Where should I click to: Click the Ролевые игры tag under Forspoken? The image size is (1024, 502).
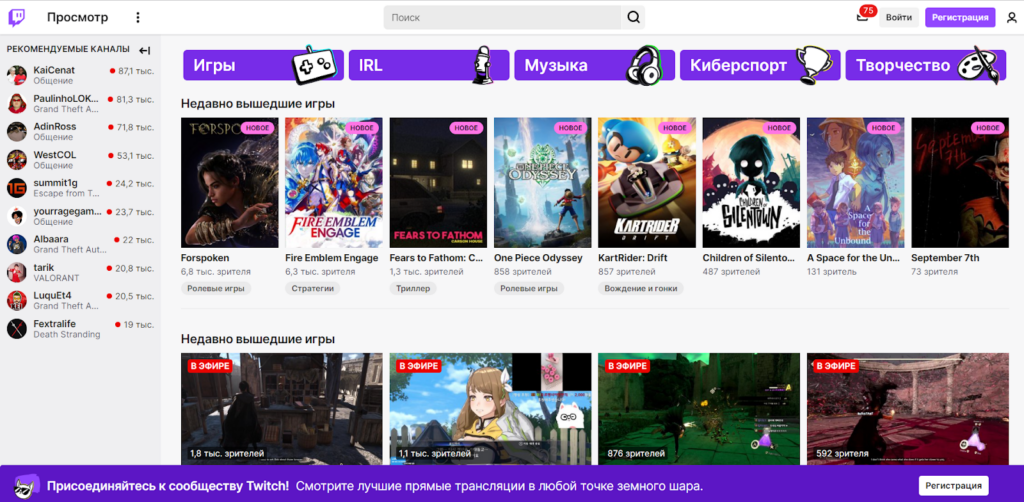click(x=216, y=288)
